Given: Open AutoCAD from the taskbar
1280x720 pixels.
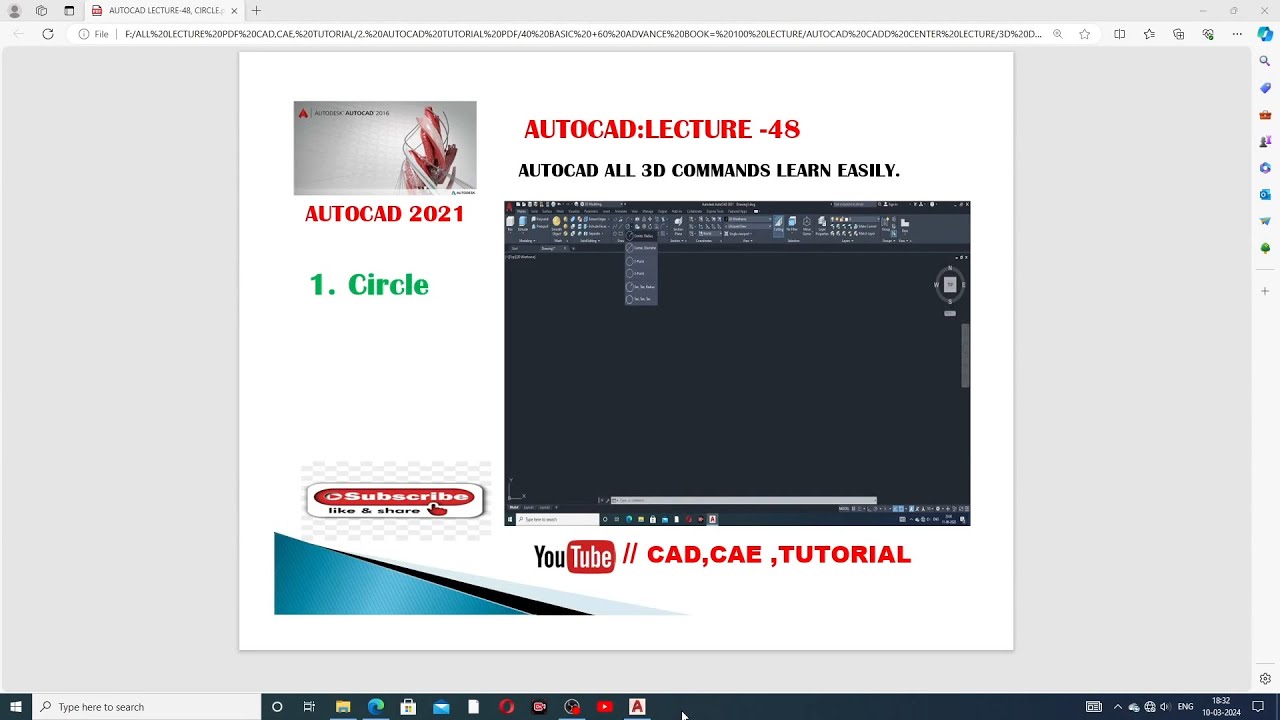Looking at the screenshot, I should (637, 707).
